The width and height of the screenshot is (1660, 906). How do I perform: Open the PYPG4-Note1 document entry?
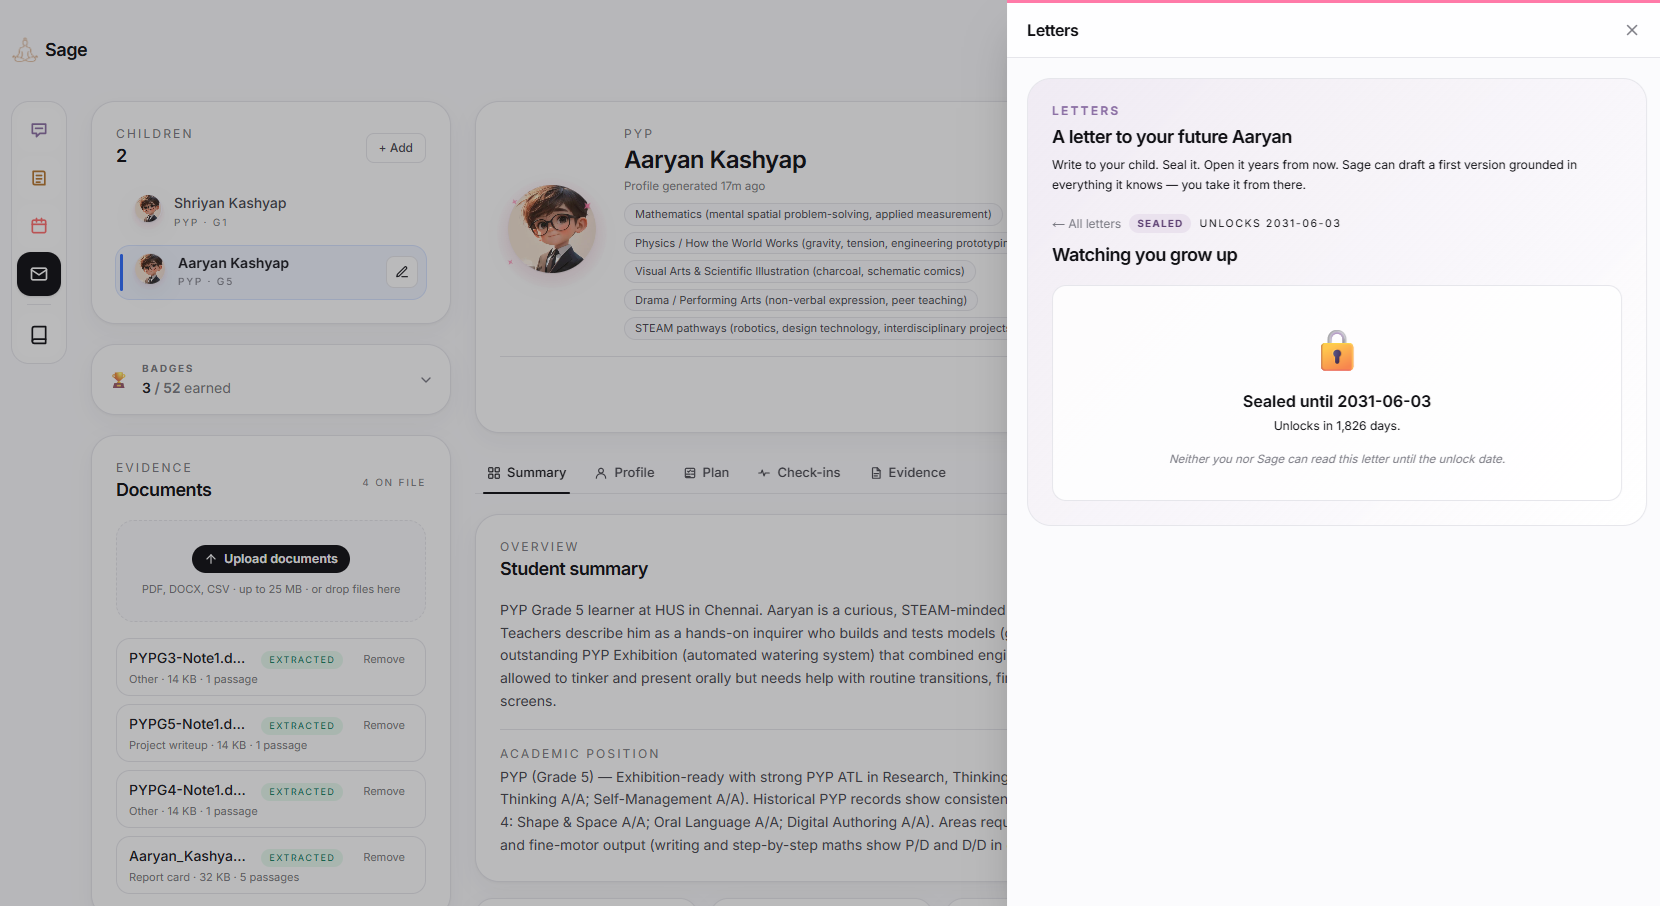point(271,799)
